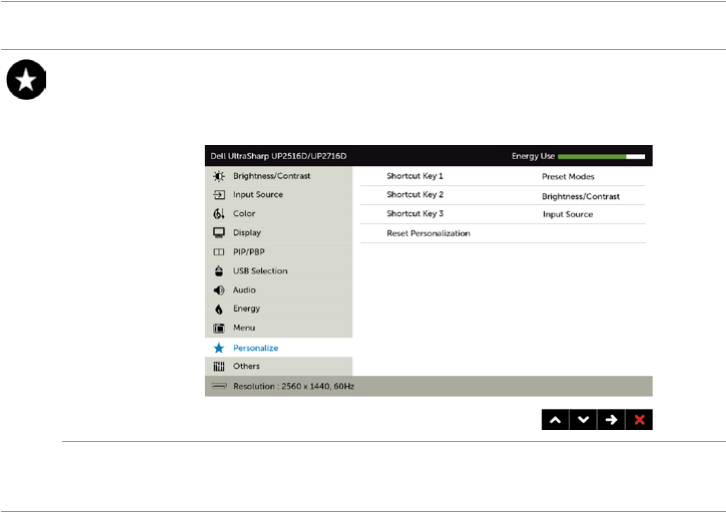
Task: Click the Menu settings icon
Action: pos(219,328)
